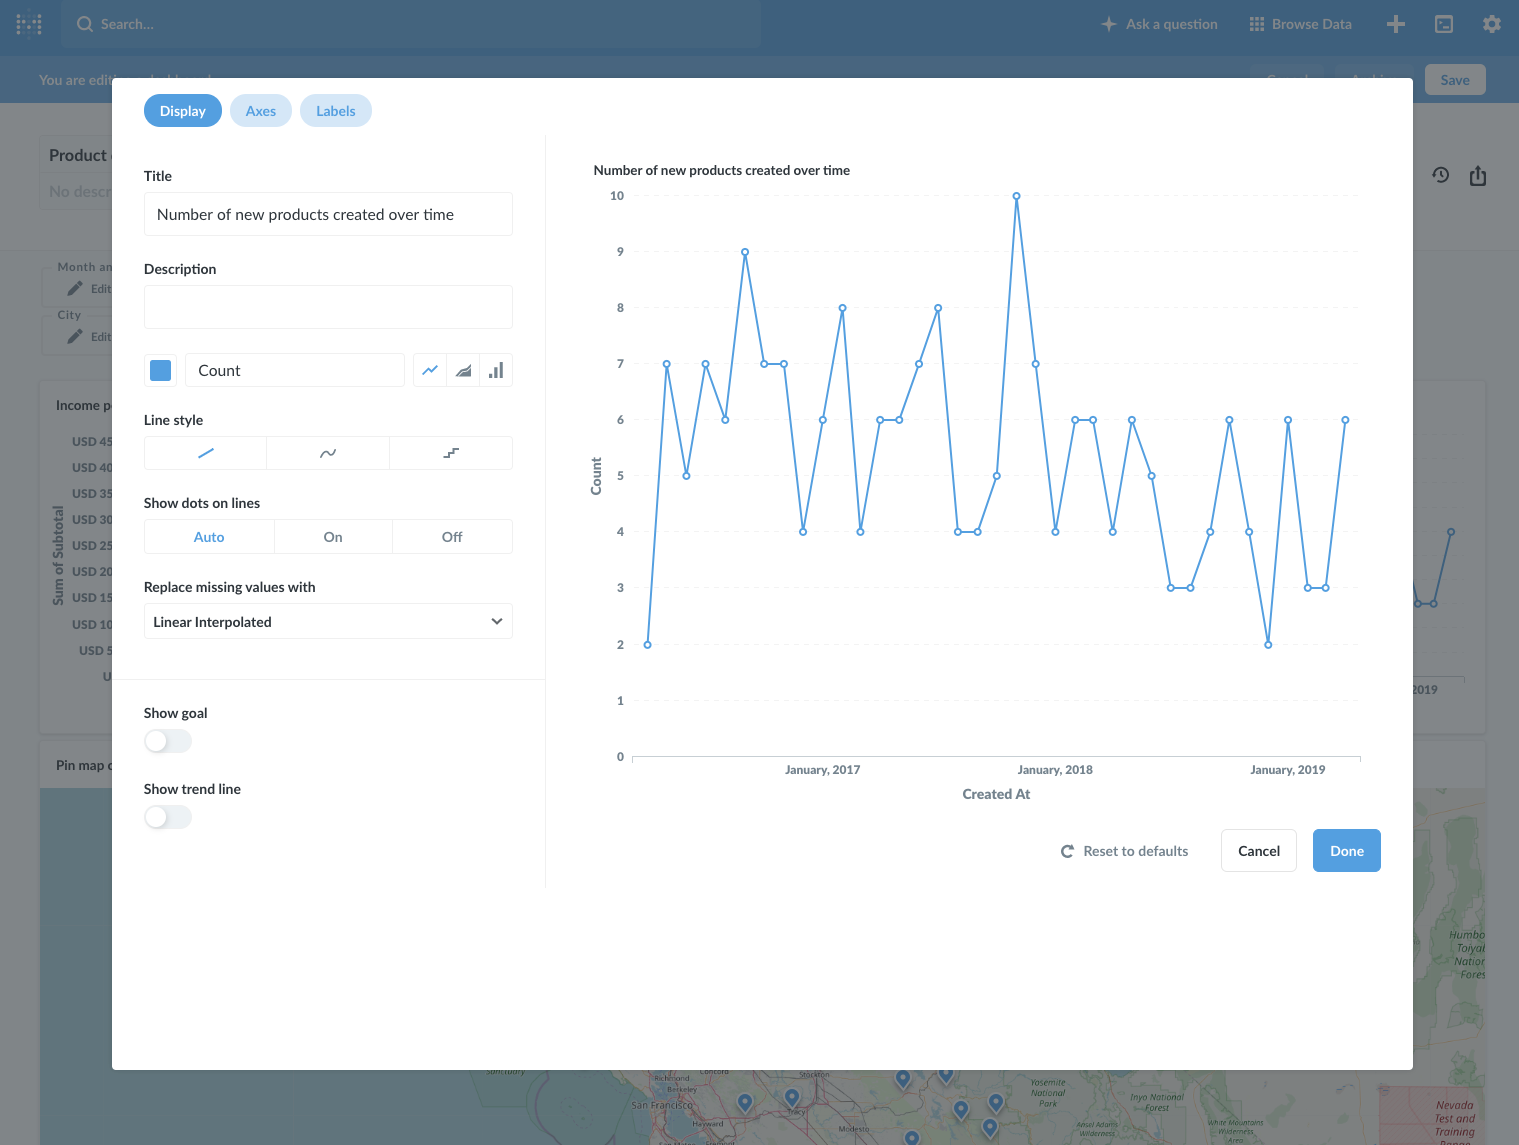
Task: Click the plus icon in the top navigation
Action: 1395,23
